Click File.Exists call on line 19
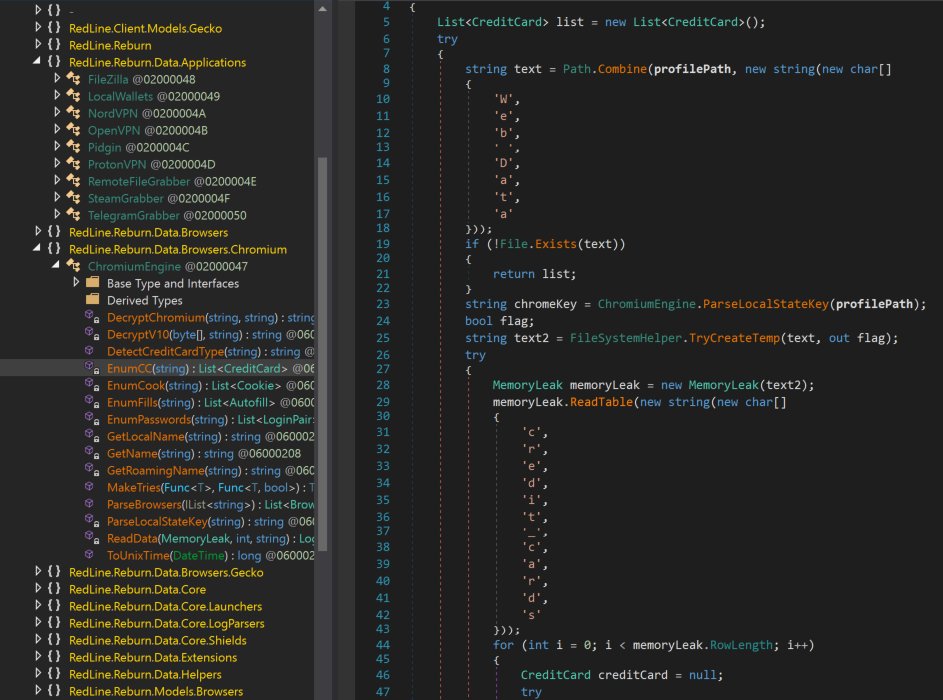This screenshot has width=943, height=700. point(538,244)
